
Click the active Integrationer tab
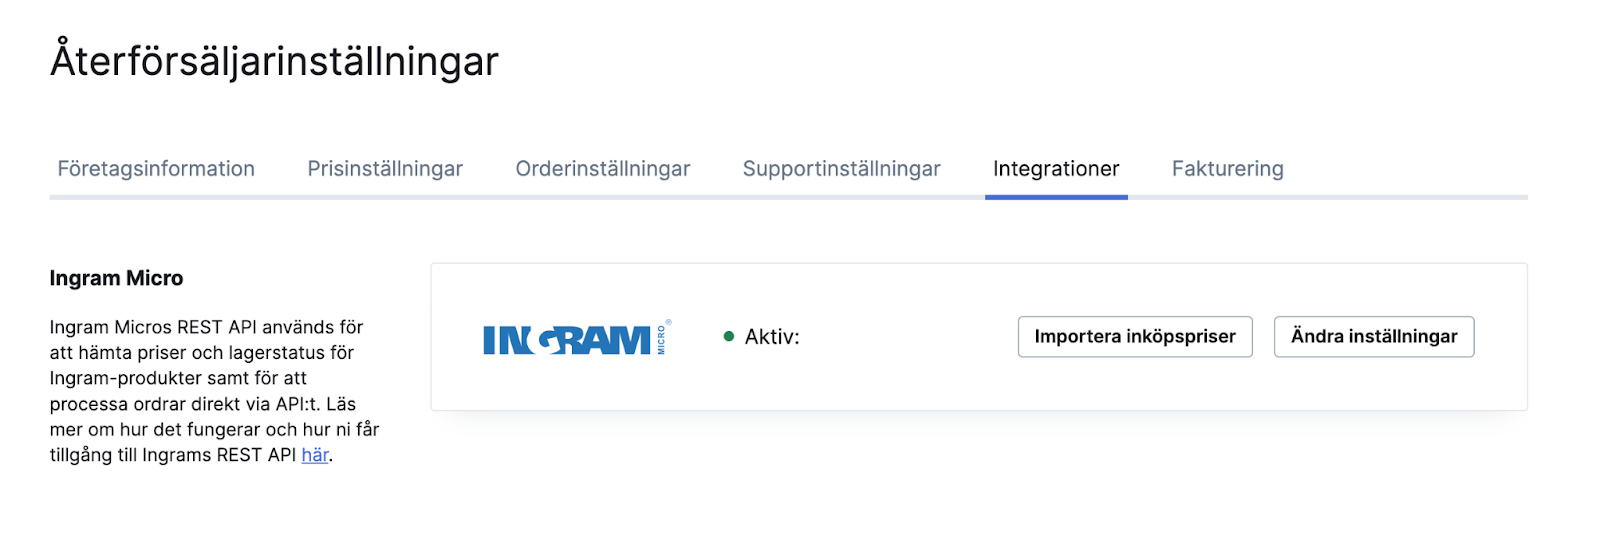coord(1056,169)
